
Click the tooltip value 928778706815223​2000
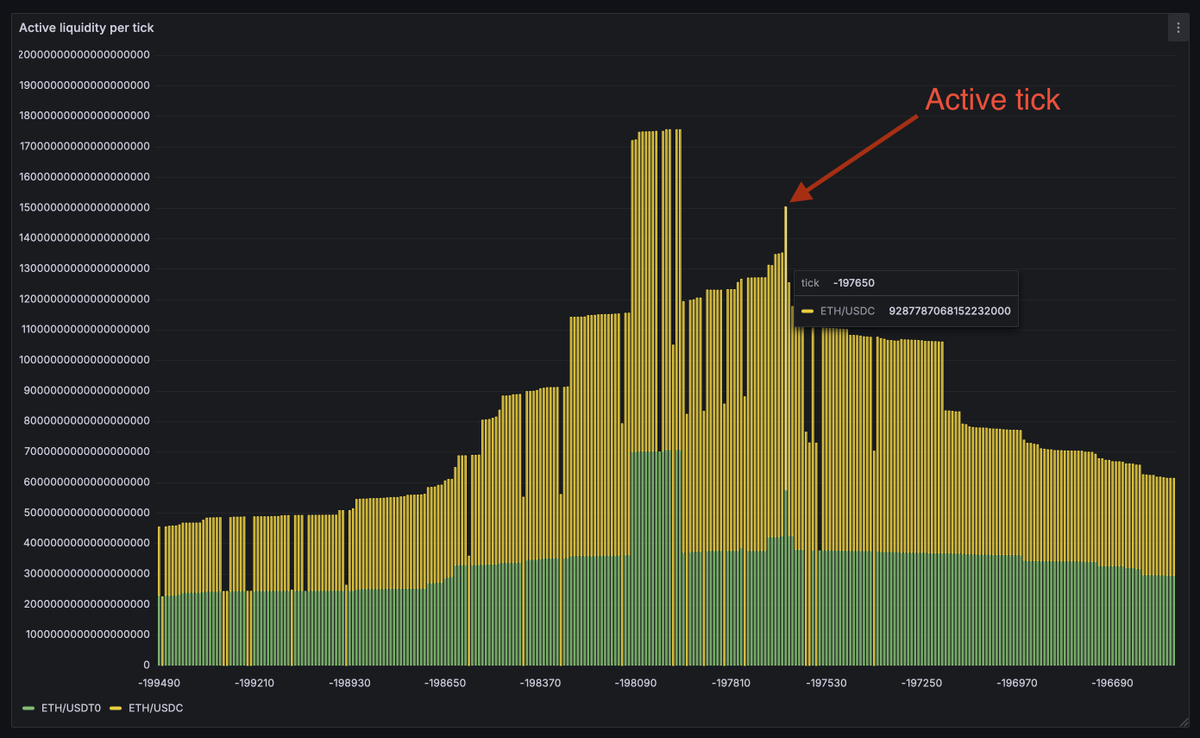[950, 311]
